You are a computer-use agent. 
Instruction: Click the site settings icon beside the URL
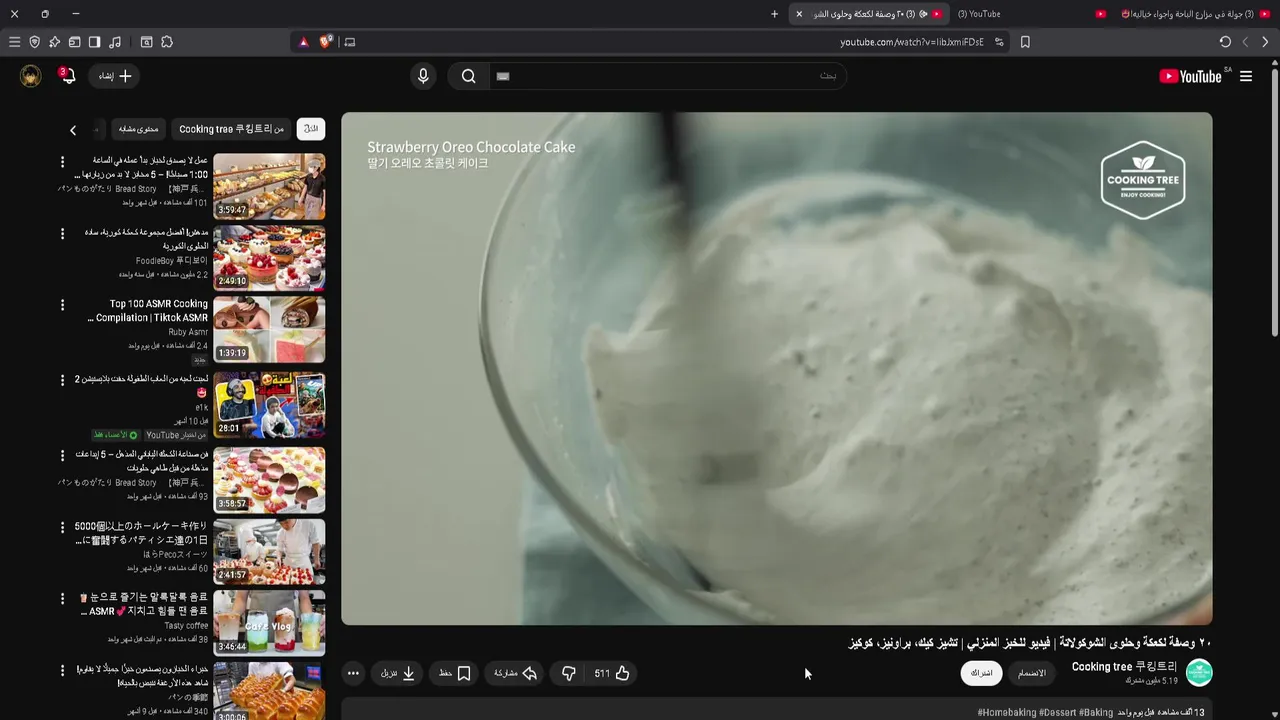pos(999,42)
